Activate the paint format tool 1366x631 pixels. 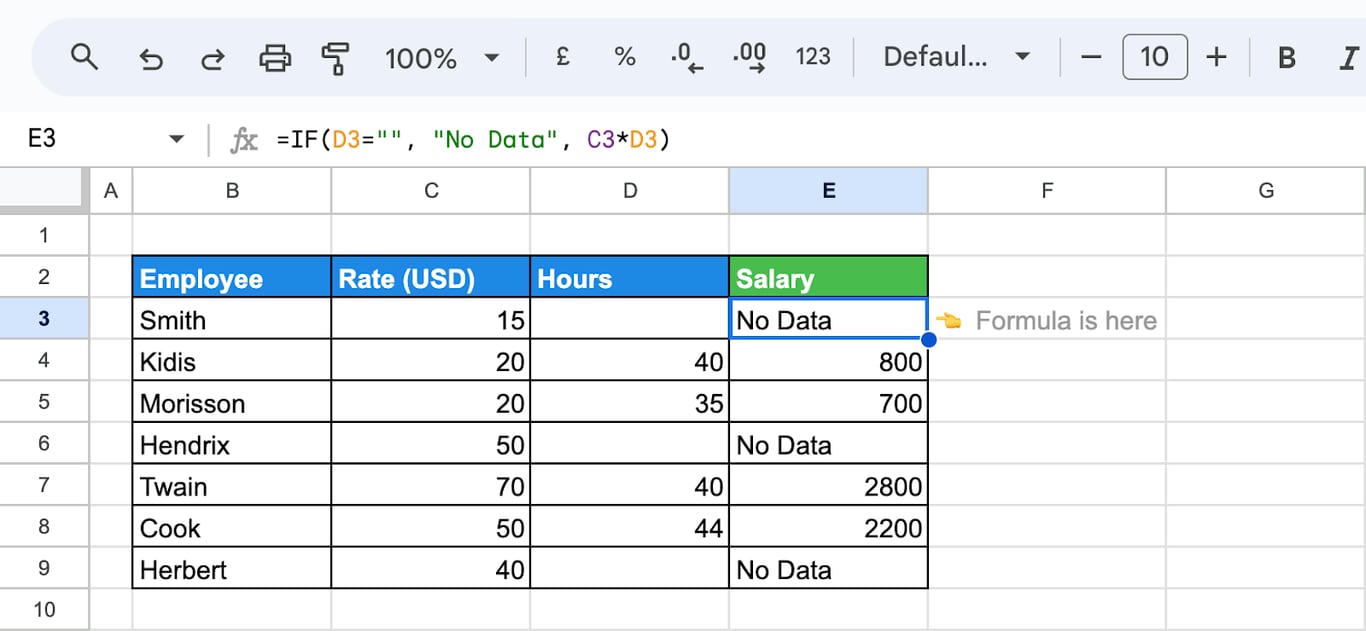coord(336,58)
